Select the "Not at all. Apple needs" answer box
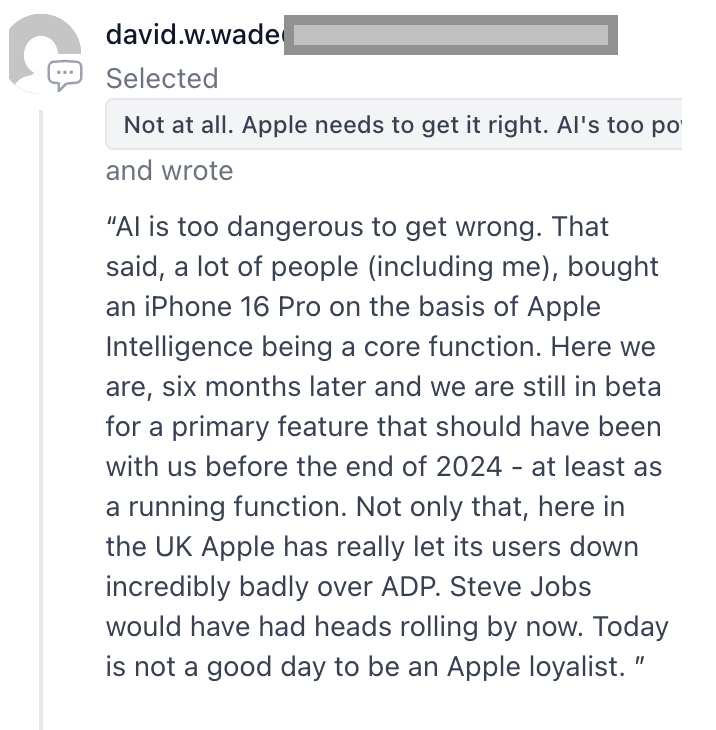 click(394, 125)
